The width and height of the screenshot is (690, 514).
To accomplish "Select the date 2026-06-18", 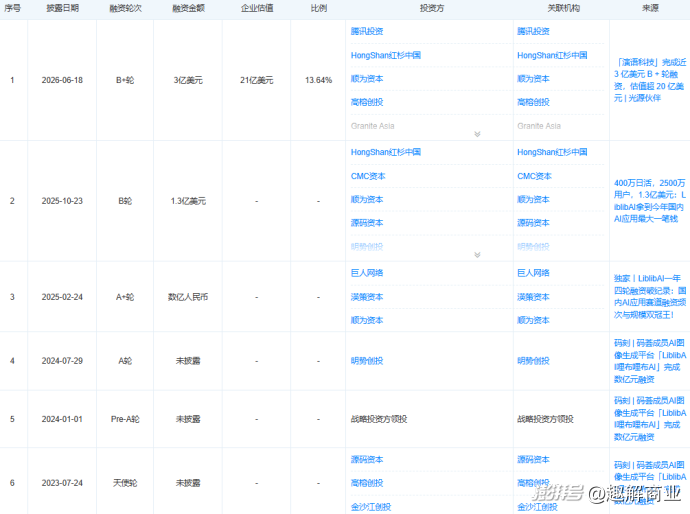I will coord(62,80).
